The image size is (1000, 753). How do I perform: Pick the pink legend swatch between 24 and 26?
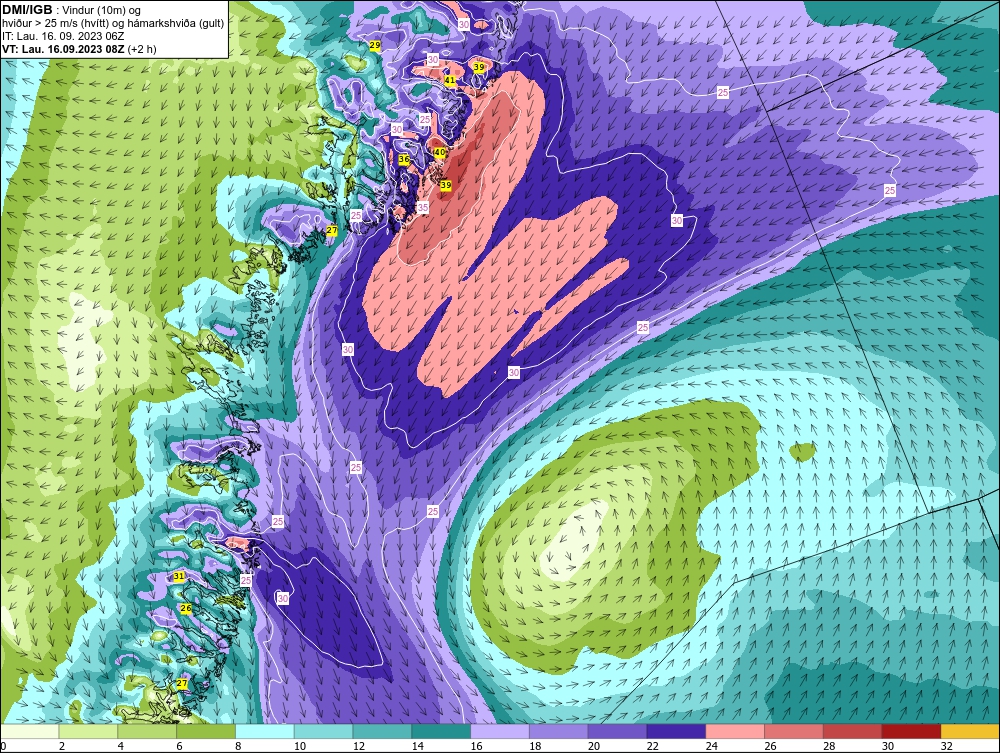[735, 731]
